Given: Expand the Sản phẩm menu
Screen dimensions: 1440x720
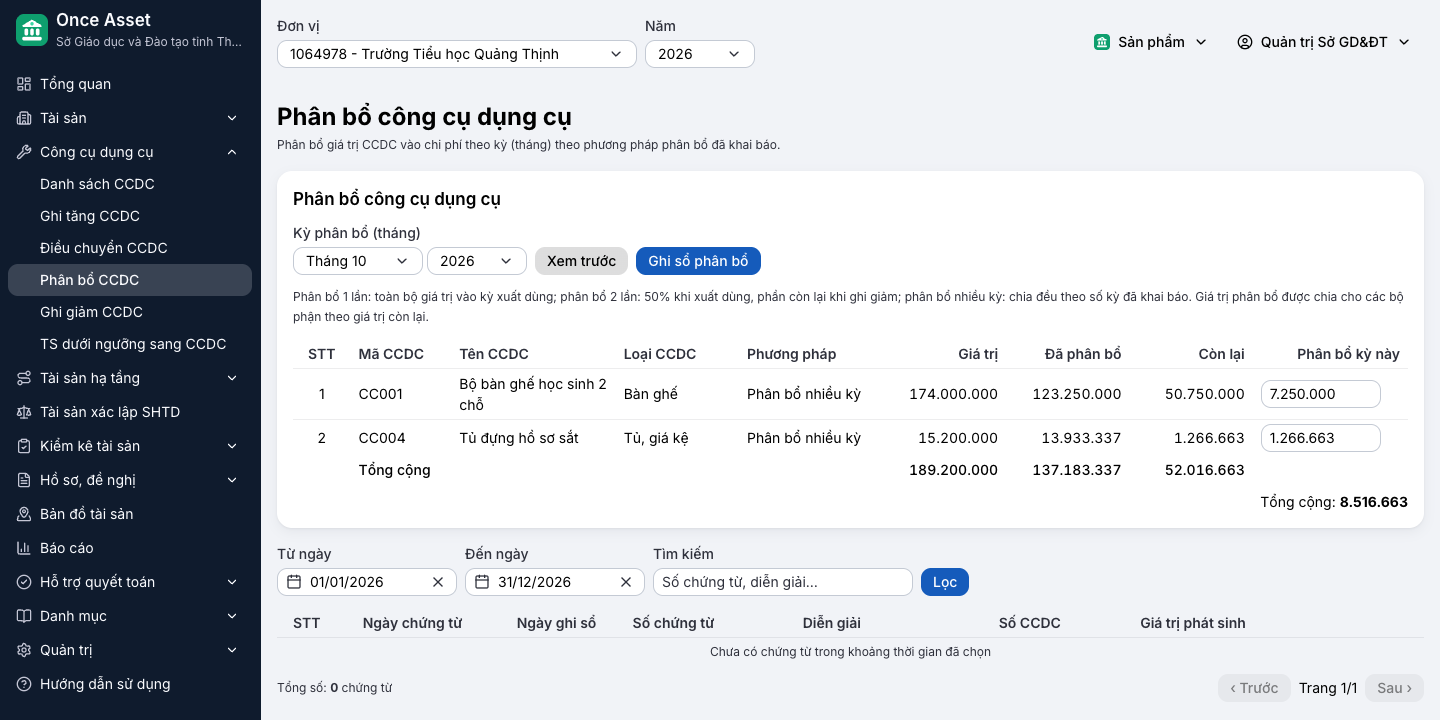Looking at the screenshot, I should (1151, 42).
